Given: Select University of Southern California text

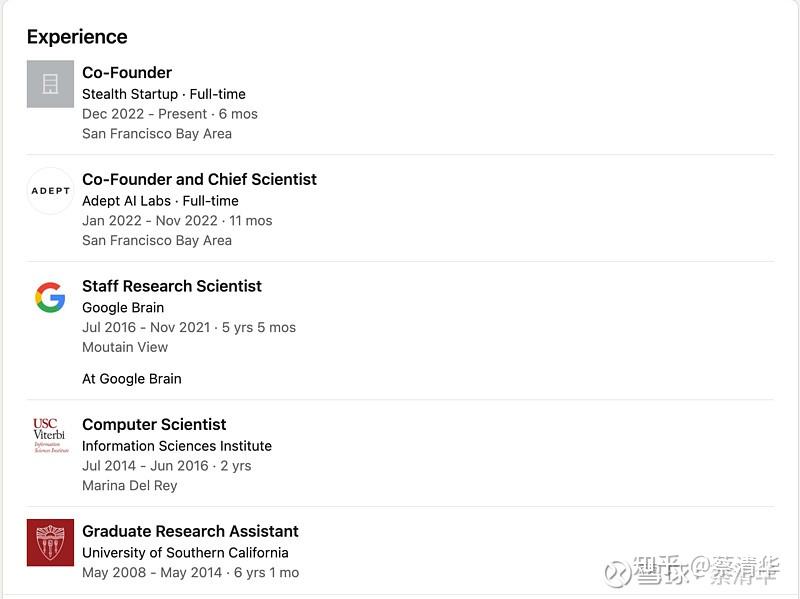Looking at the screenshot, I should (x=185, y=553).
